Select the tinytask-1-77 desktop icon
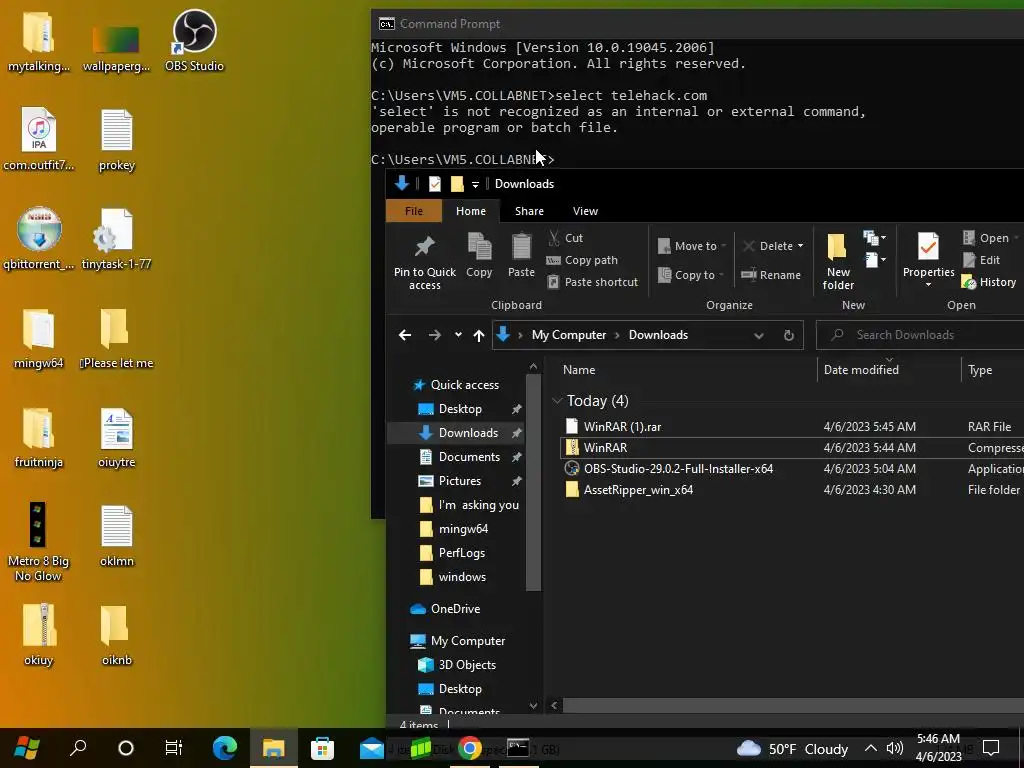 click(x=116, y=238)
